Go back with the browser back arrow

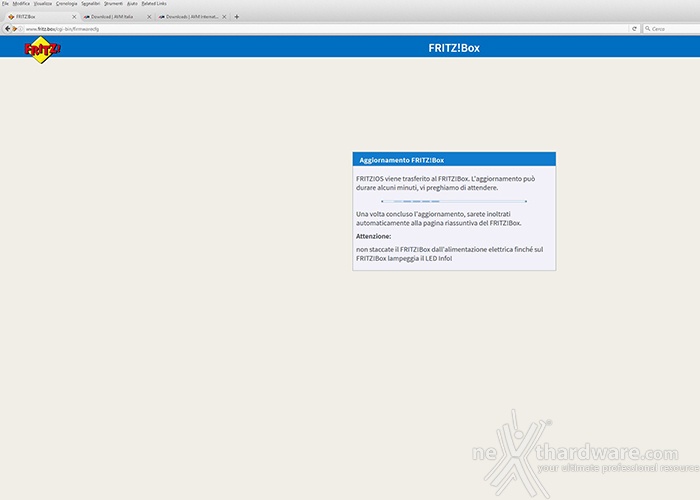[x=7, y=29]
